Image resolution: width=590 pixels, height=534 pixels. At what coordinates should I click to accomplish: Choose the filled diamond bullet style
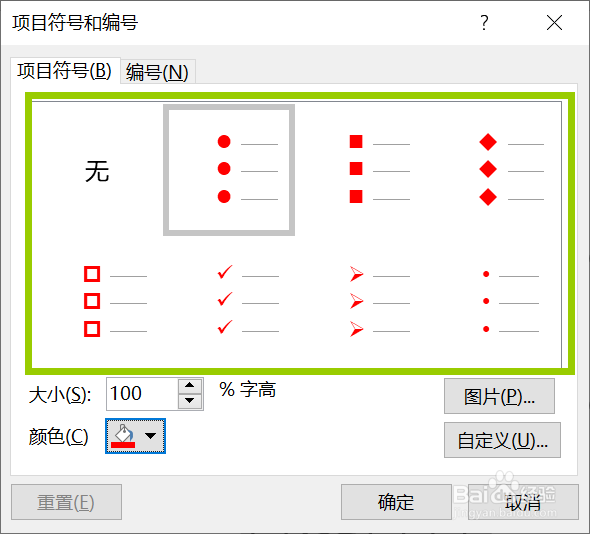tap(494, 170)
